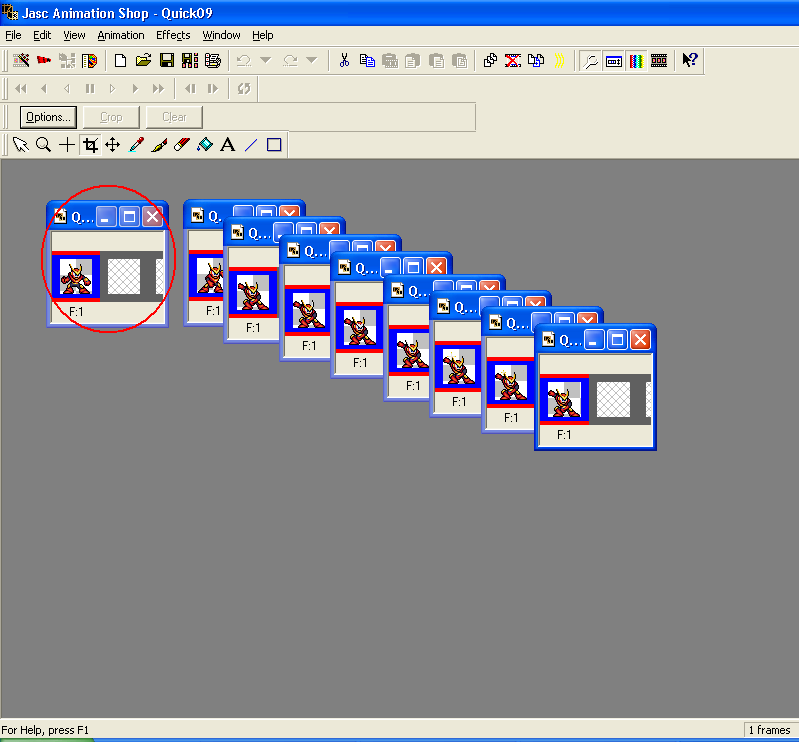Select the Paintbrush tool
The image size is (799, 742).
(x=159, y=145)
